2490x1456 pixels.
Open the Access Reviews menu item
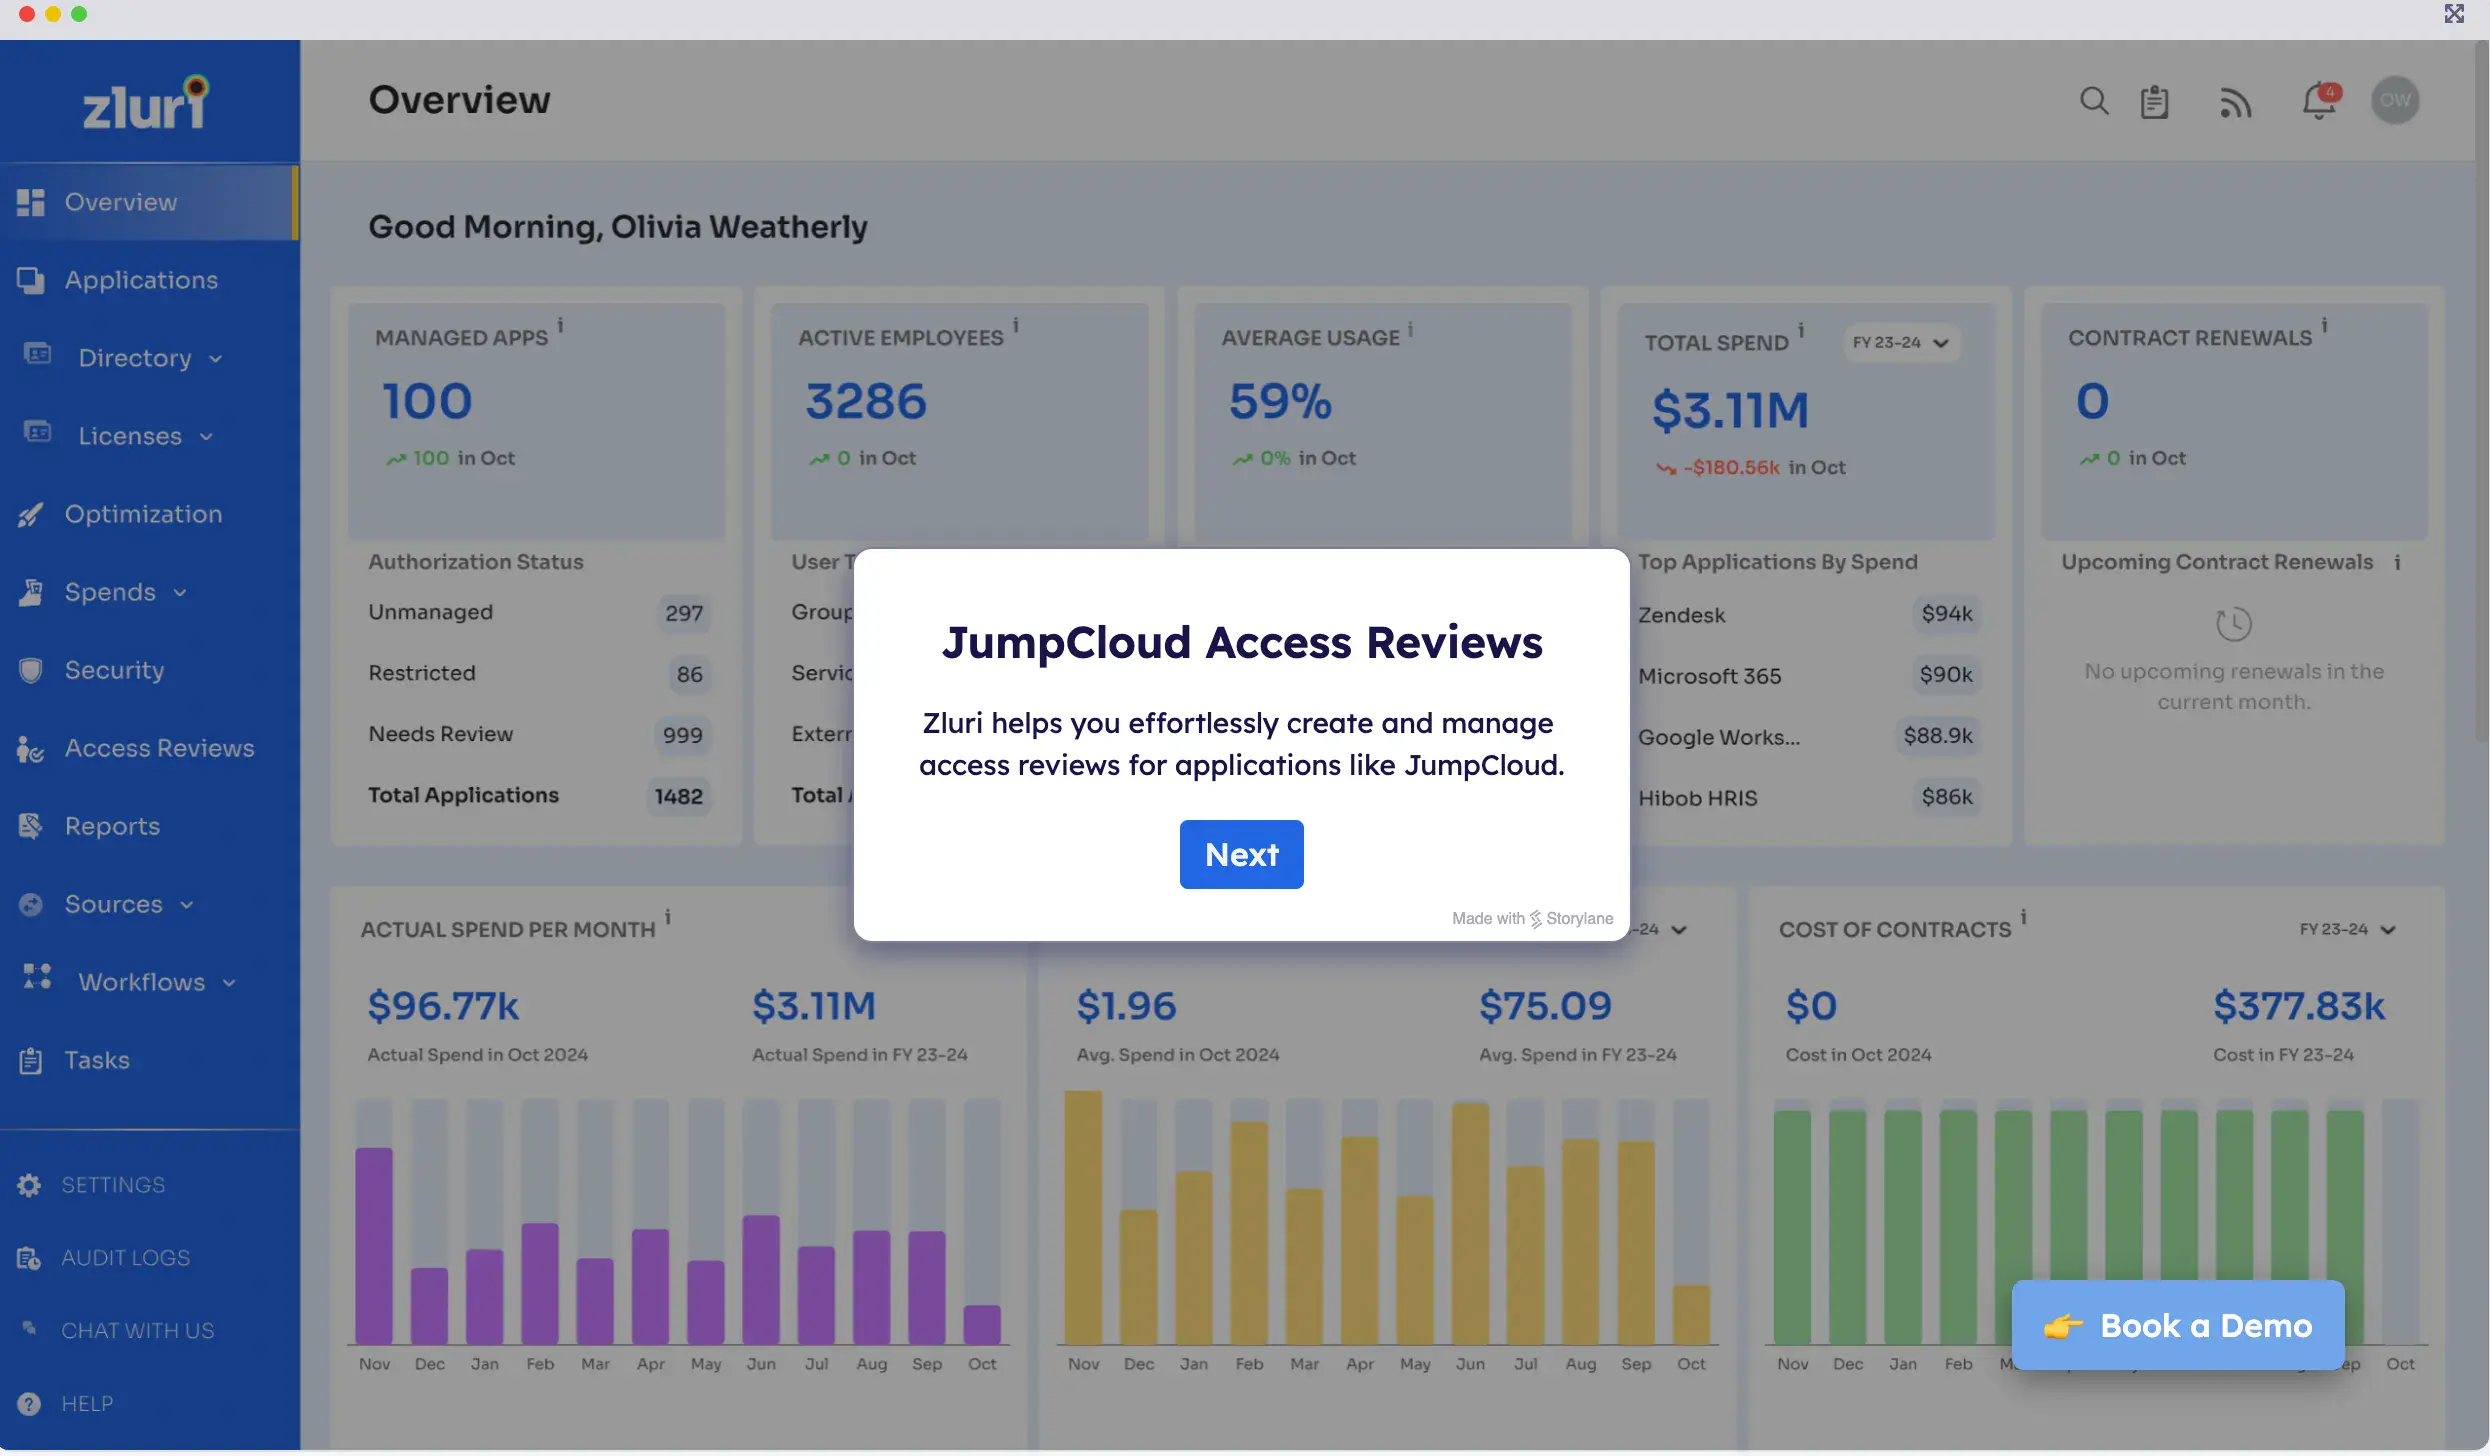(150, 748)
